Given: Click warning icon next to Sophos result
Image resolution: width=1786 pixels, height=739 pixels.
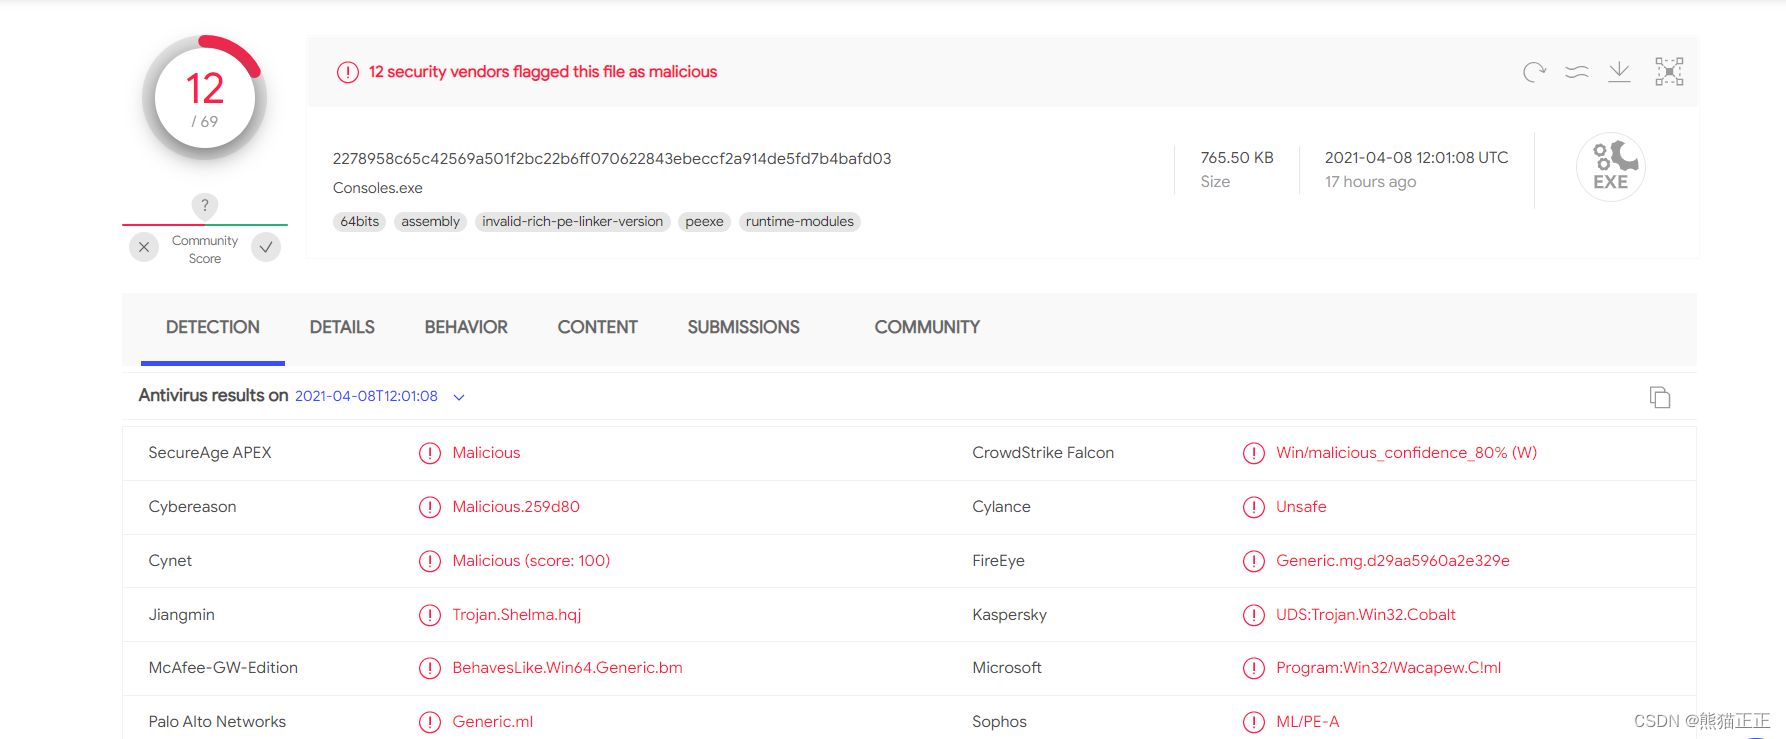Looking at the screenshot, I should pyautogui.click(x=1254, y=722).
